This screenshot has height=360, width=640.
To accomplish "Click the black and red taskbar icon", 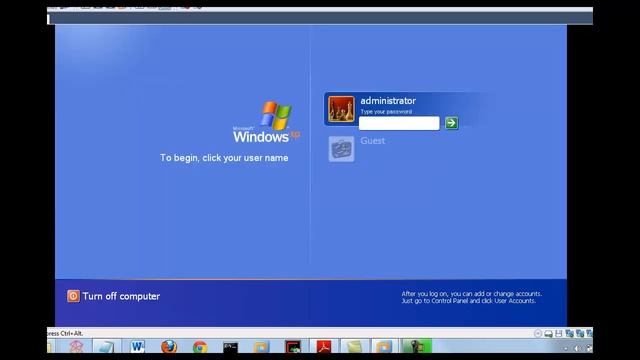I will [x=293, y=347].
